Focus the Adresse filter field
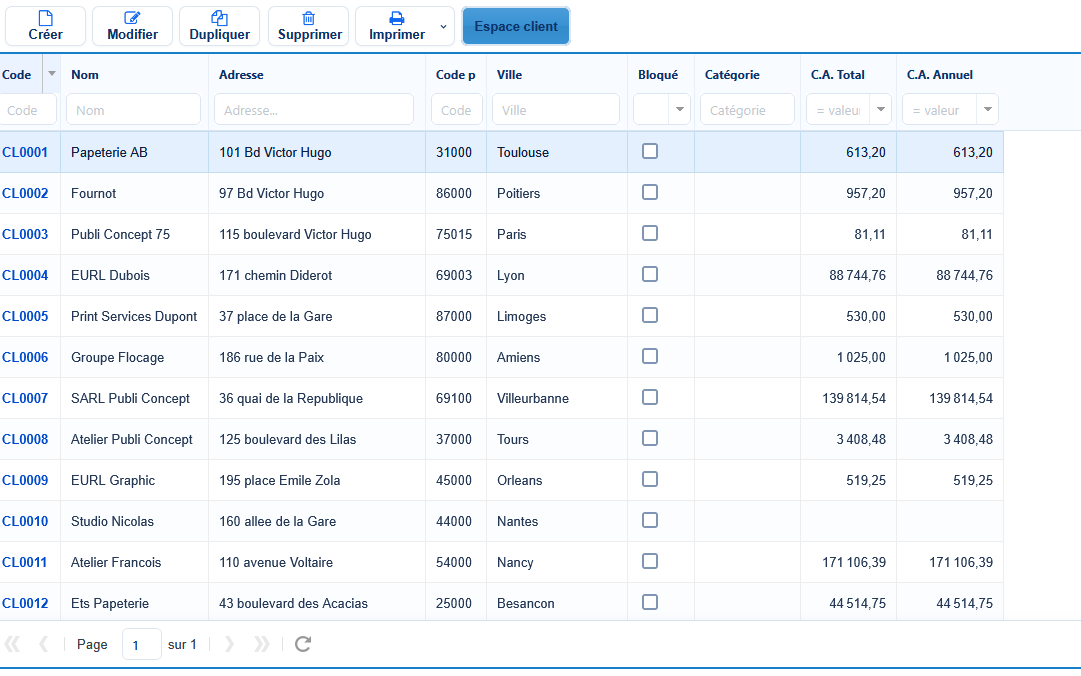Viewport: 1081px width, 676px height. [314, 110]
